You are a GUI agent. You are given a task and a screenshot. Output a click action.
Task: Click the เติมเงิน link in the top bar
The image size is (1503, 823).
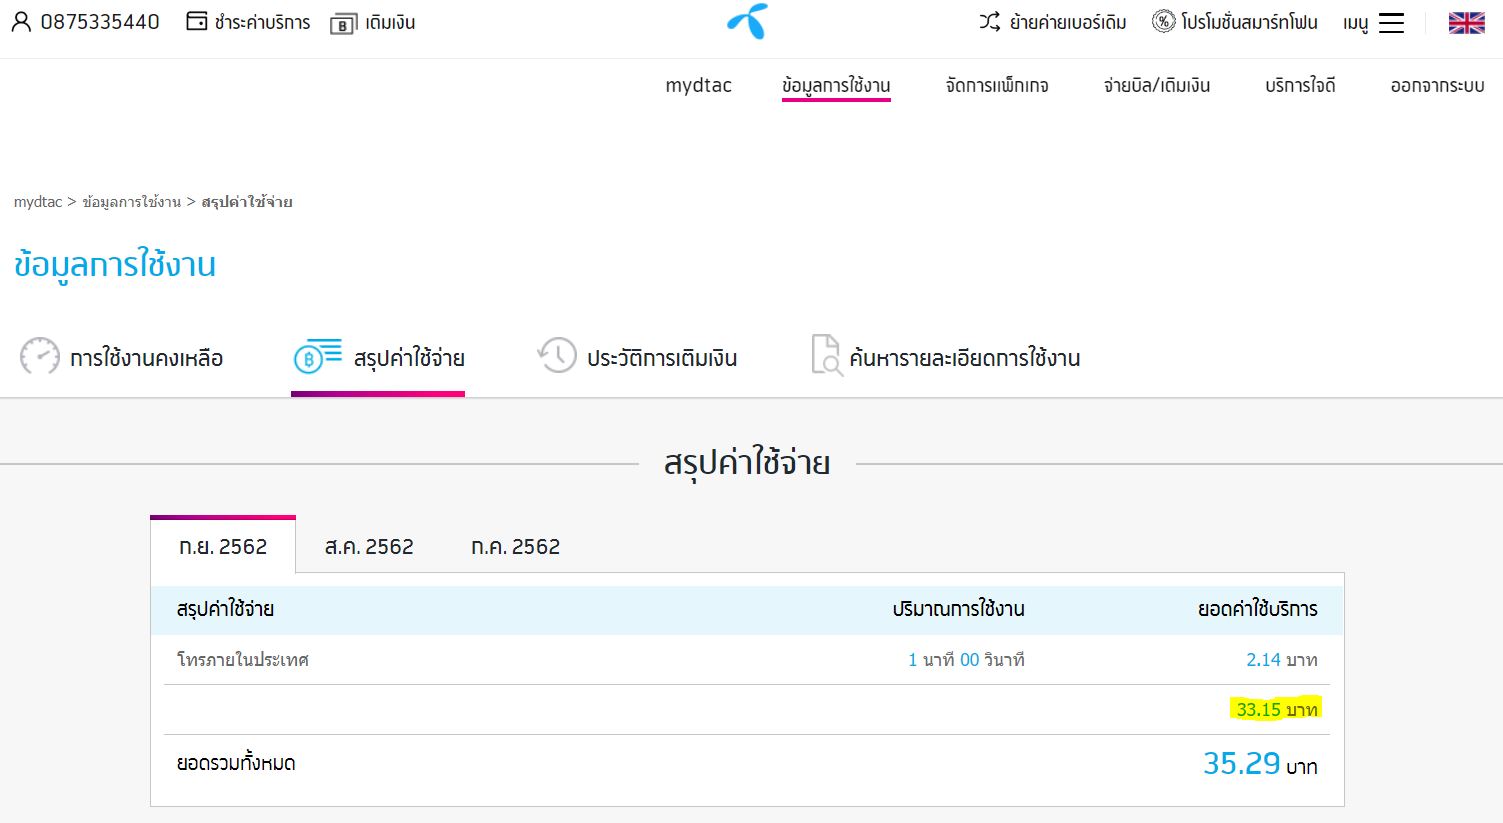pyautogui.click(x=390, y=22)
